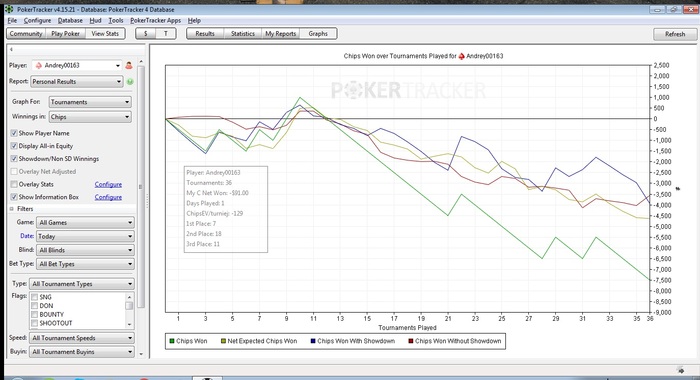This screenshot has width=700, height=380.
Task: Open the All Tournament Buyins dropdown
Action: point(82,352)
